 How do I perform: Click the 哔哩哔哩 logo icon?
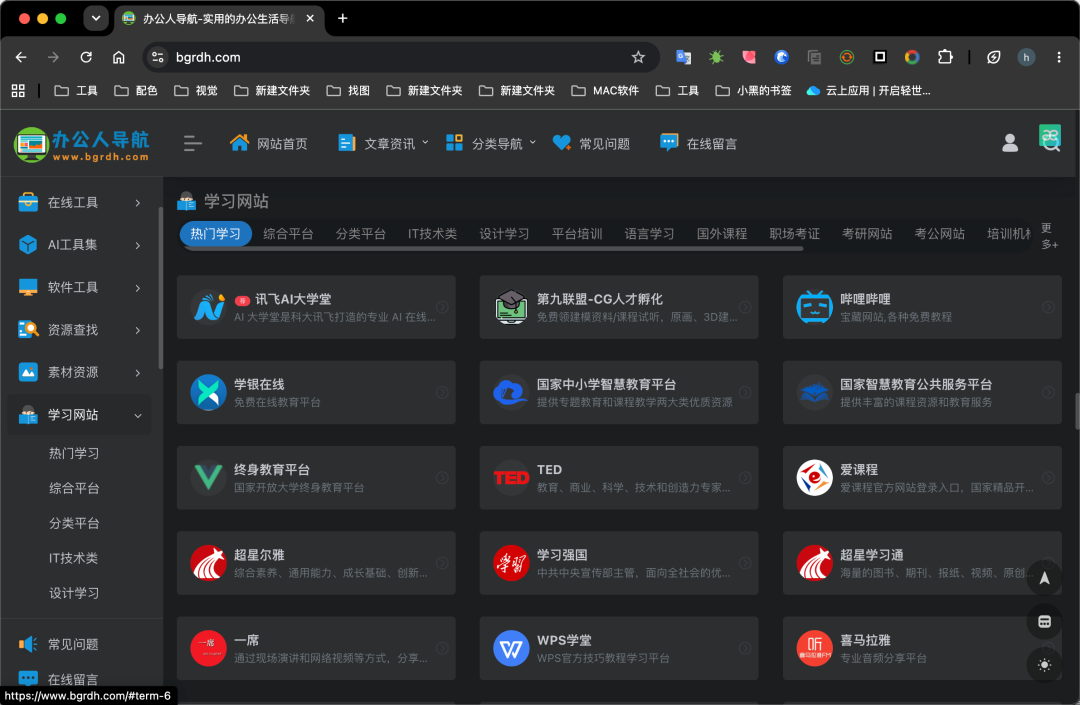pyautogui.click(x=814, y=307)
